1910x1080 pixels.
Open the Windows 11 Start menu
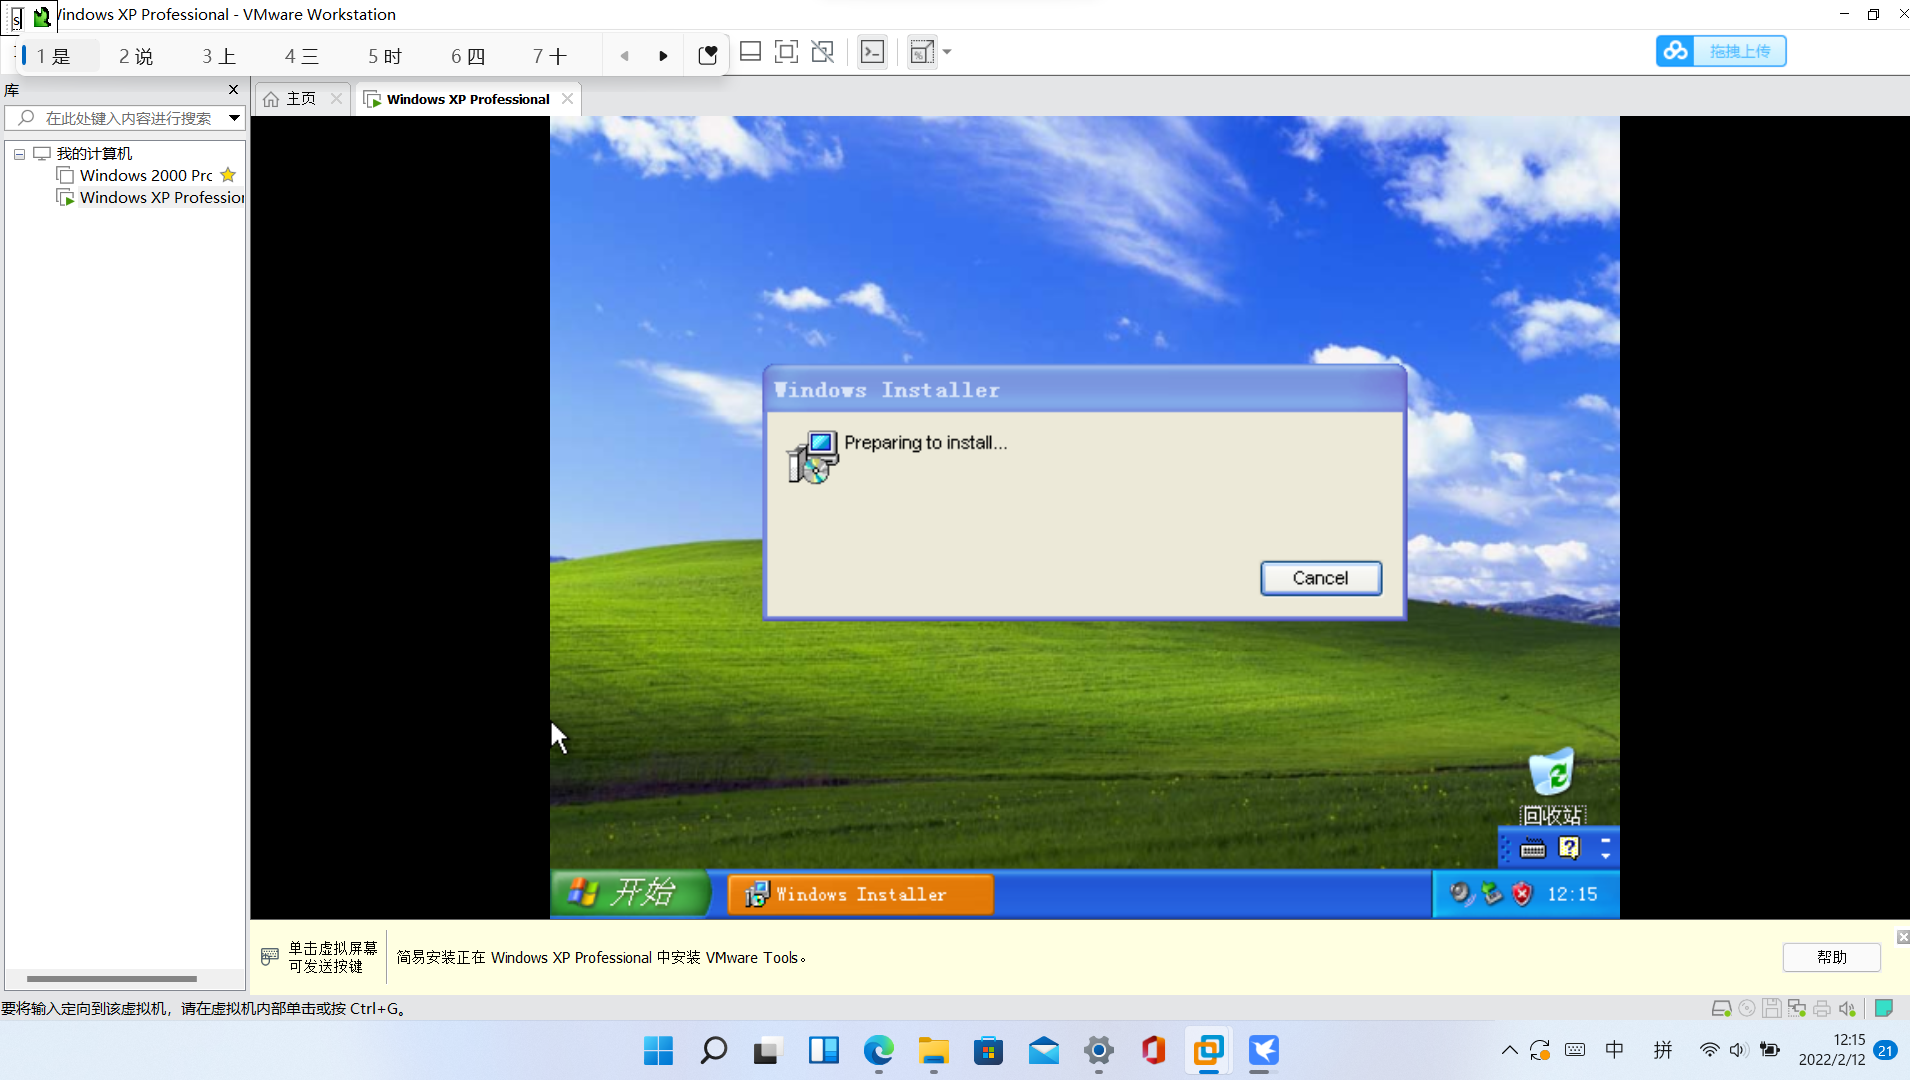(x=658, y=1050)
